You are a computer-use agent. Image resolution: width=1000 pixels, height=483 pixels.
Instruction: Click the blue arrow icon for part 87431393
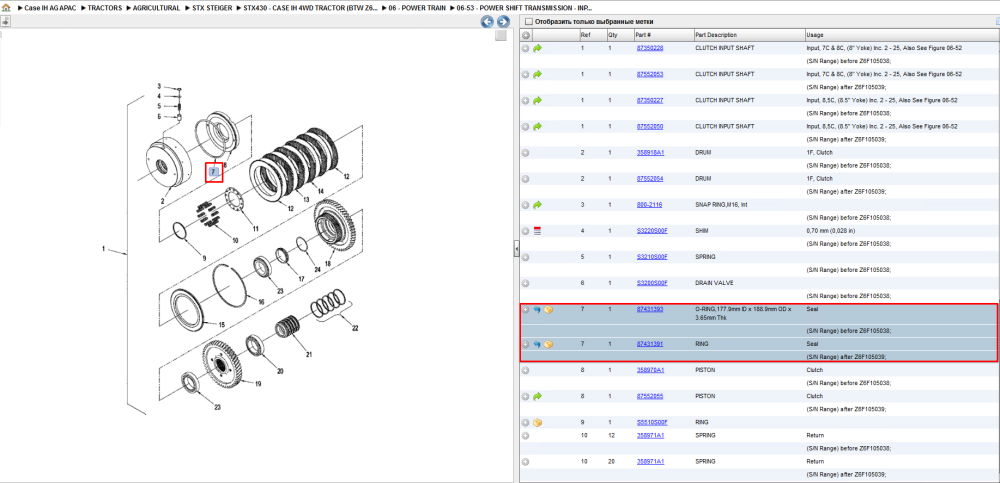coord(537,309)
